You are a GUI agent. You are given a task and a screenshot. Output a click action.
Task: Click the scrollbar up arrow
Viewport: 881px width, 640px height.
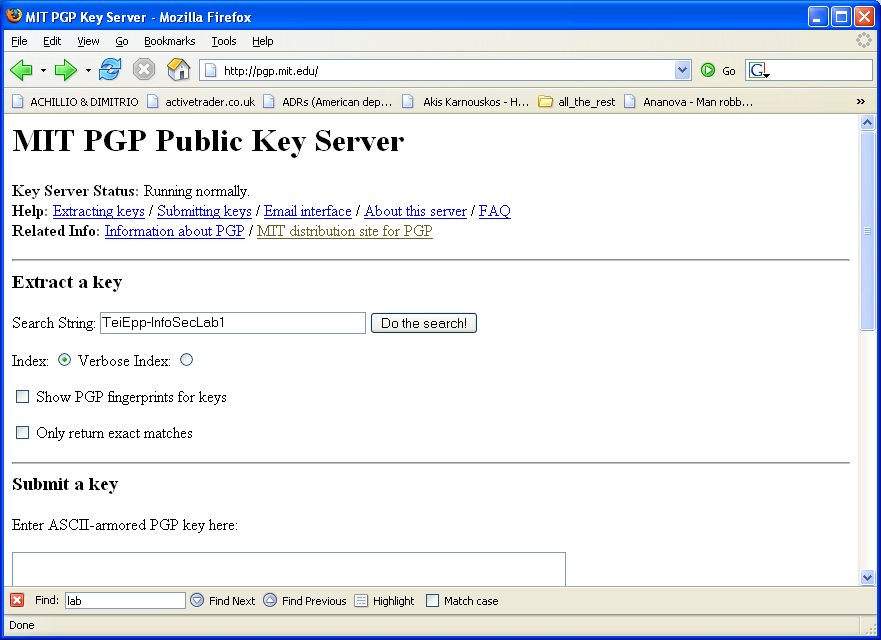click(868, 122)
